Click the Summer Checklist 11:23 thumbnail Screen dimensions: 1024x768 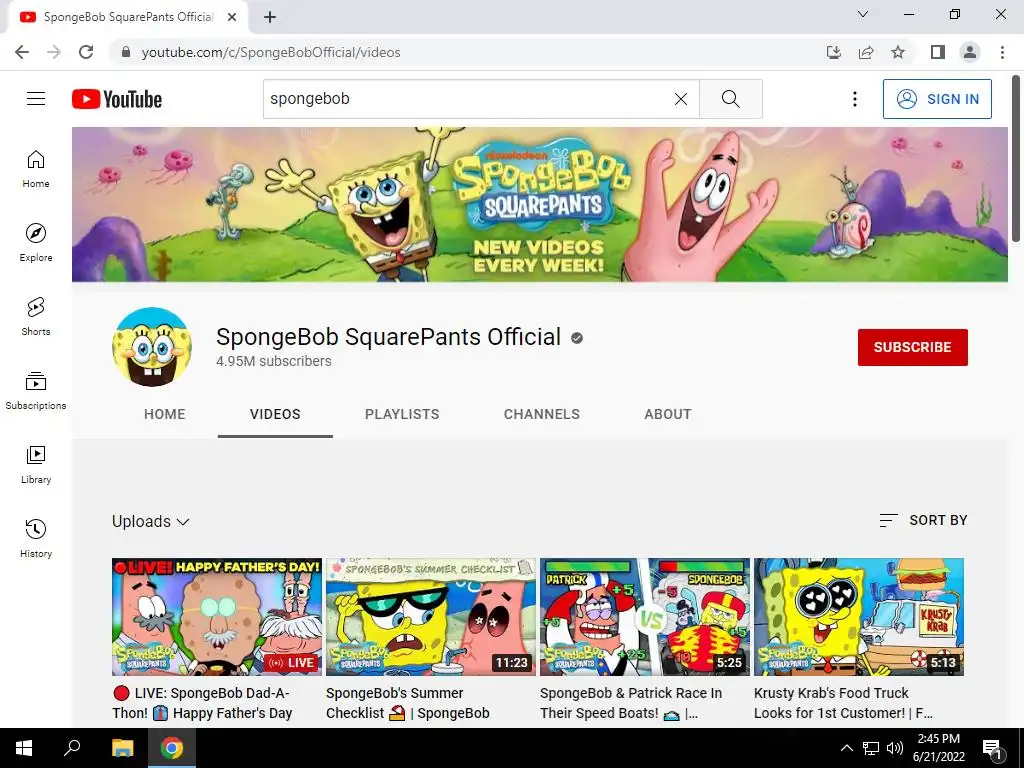[431, 616]
